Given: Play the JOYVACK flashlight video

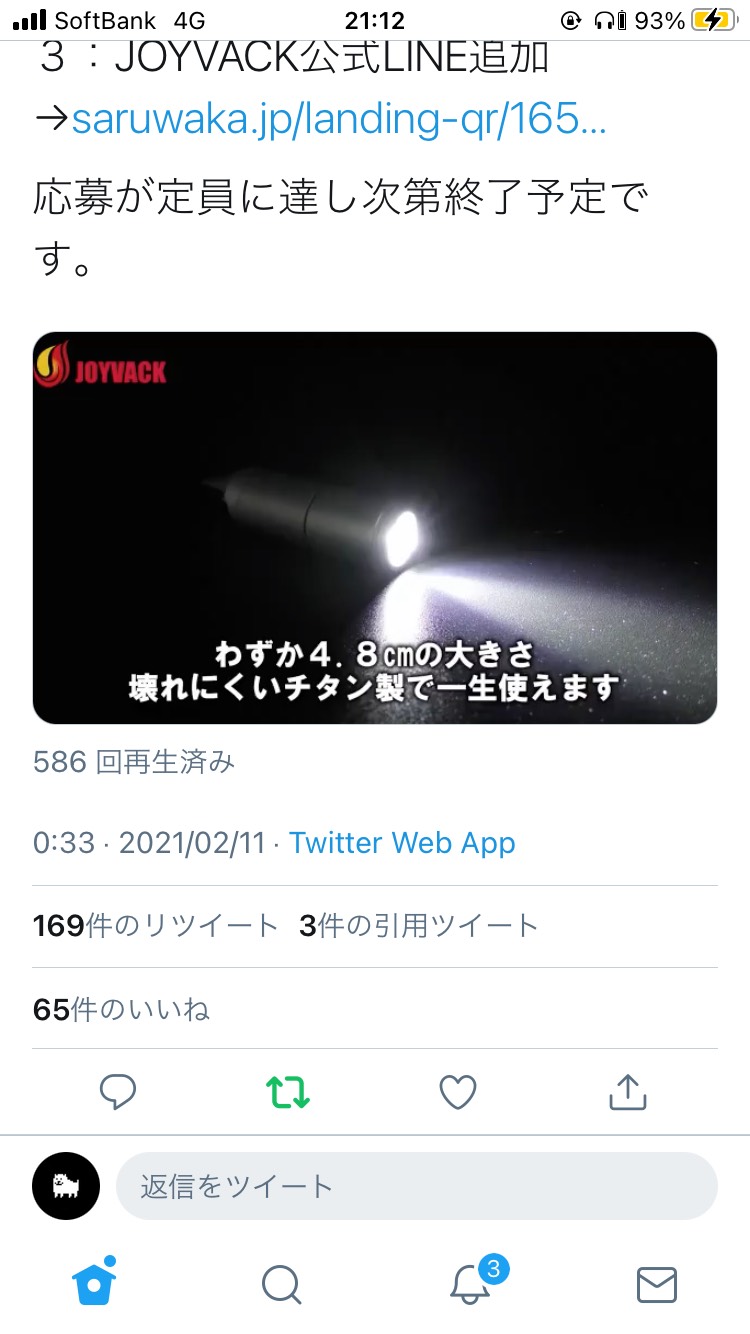Looking at the screenshot, I should pyautogui.click(x=375, y=528).
